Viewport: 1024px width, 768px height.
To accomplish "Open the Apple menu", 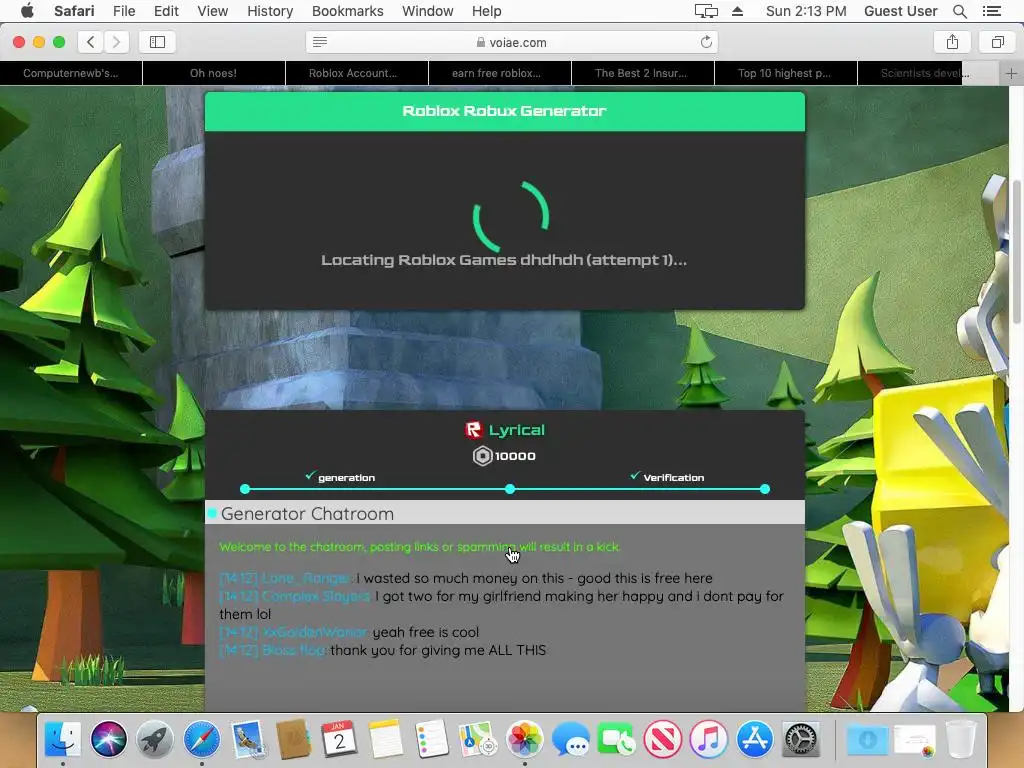I will (27, 11).
